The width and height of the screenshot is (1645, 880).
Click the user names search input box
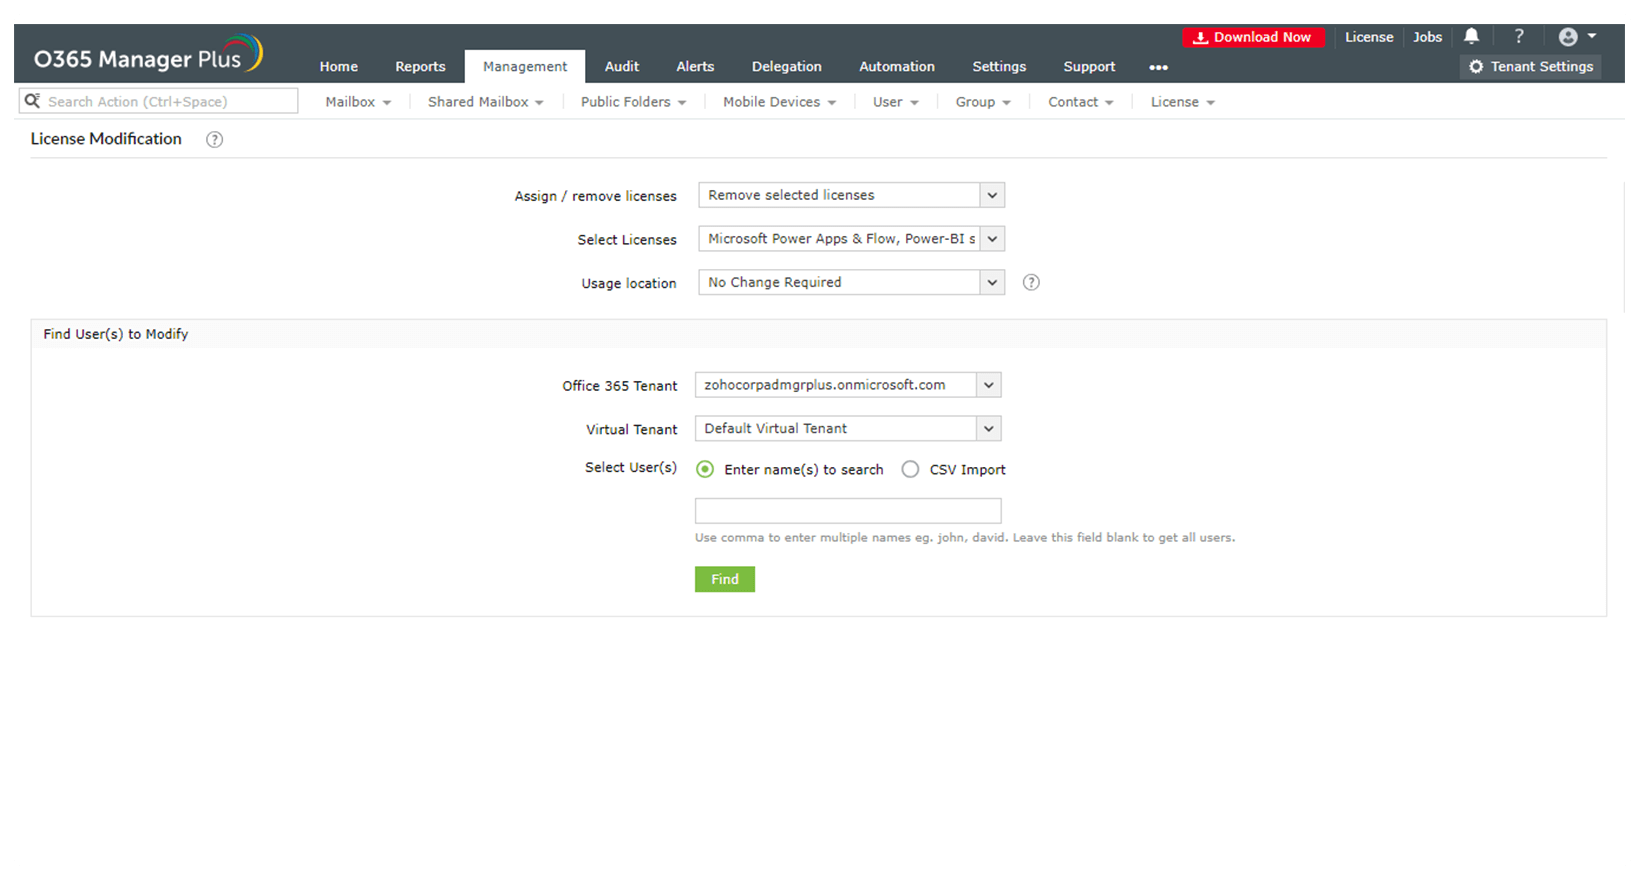point(848,510)
